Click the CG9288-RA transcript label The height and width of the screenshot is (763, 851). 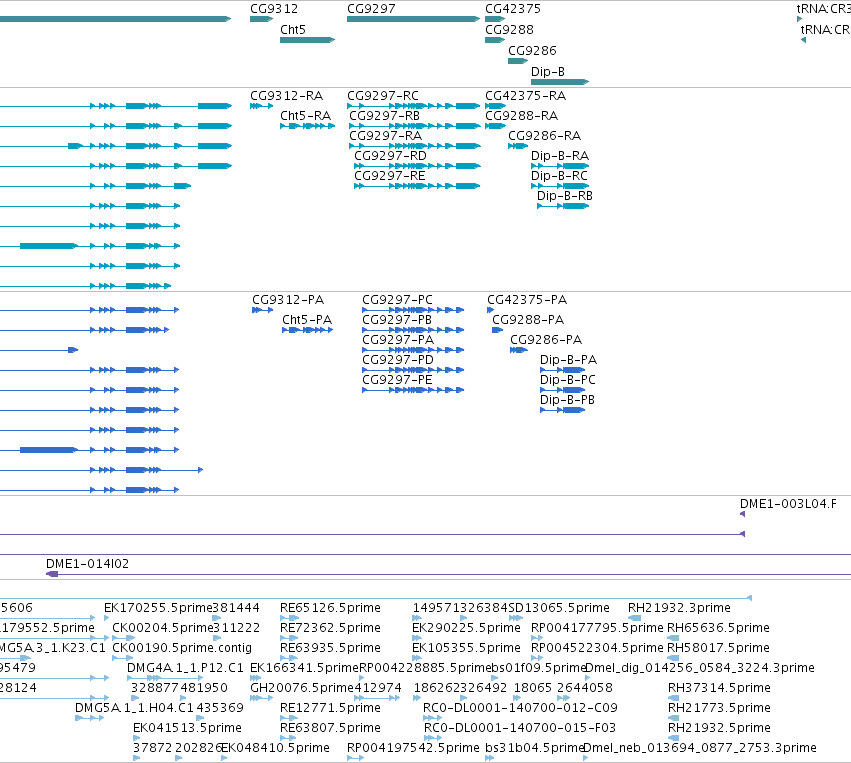[x=522, y=116]
